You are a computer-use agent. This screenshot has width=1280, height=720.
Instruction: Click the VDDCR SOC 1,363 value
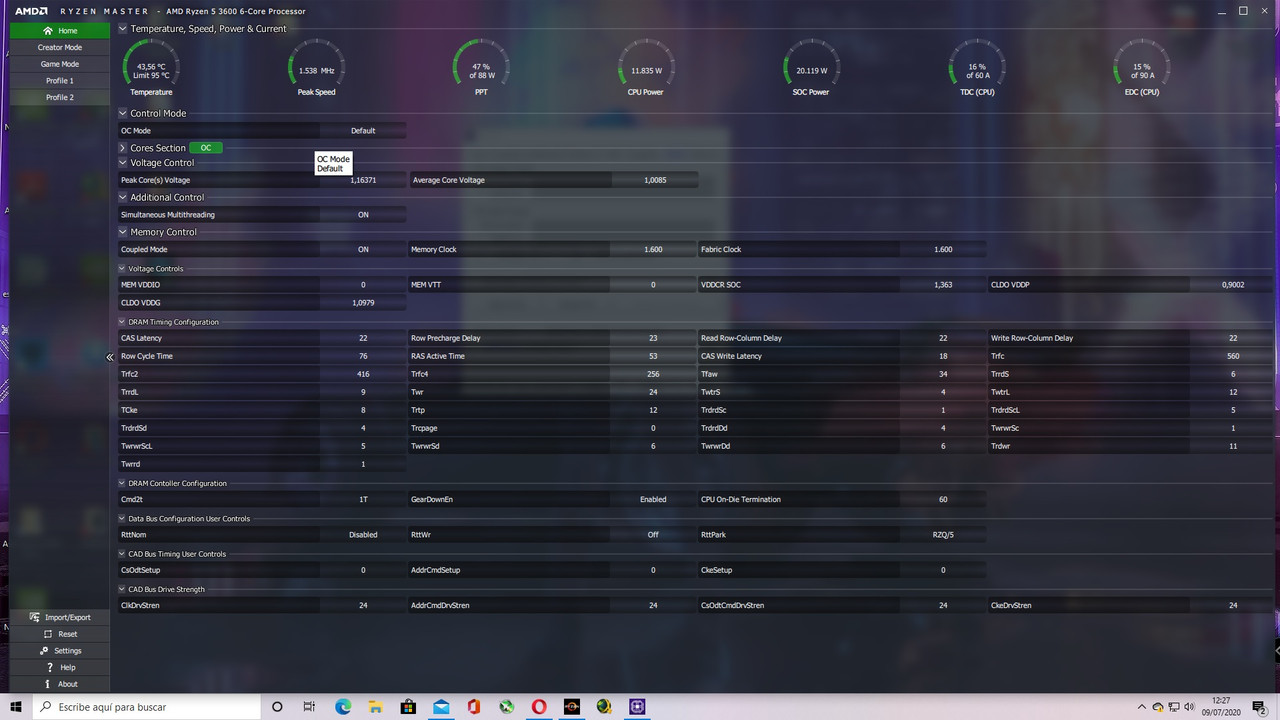click(x=943, y=285)
